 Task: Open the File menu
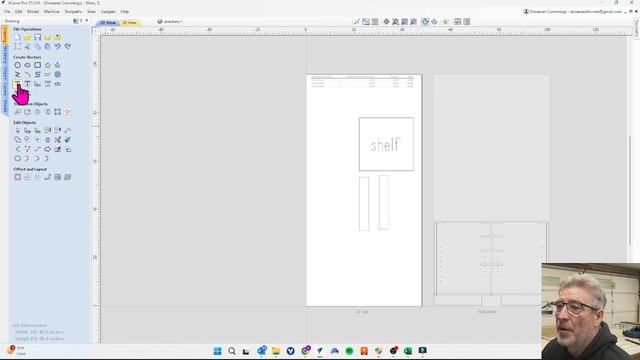(7, 11)
